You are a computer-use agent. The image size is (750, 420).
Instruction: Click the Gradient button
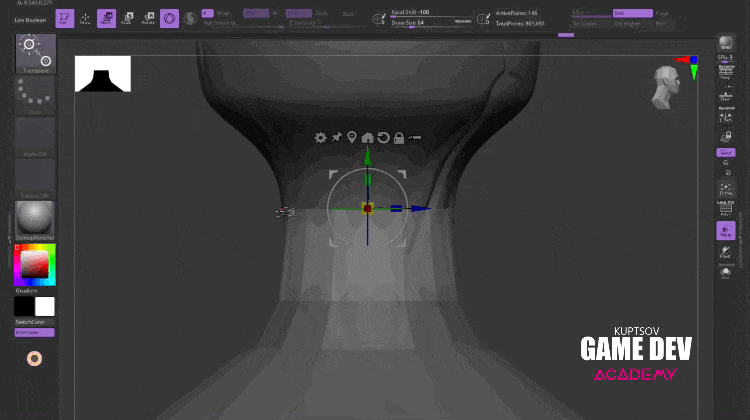[26, 291]
